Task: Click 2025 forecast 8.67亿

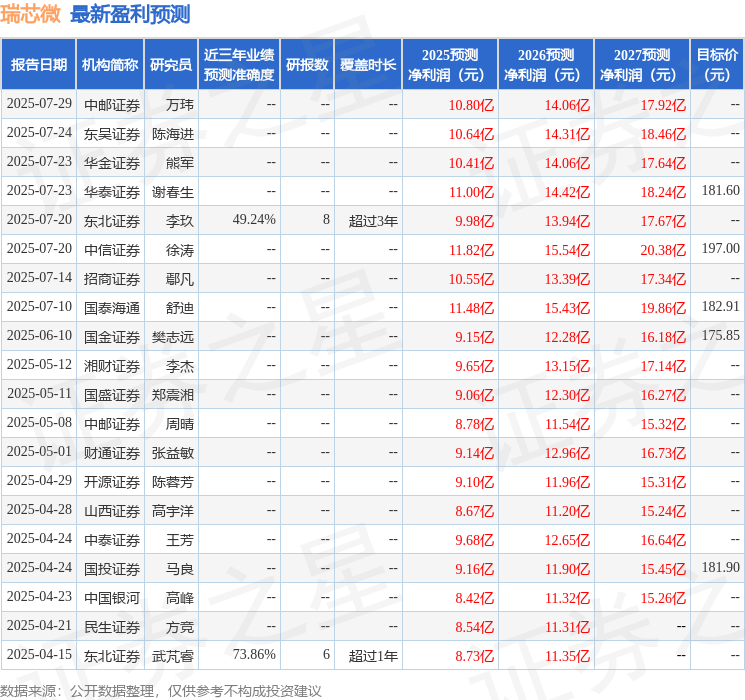Action: point(475,511)
